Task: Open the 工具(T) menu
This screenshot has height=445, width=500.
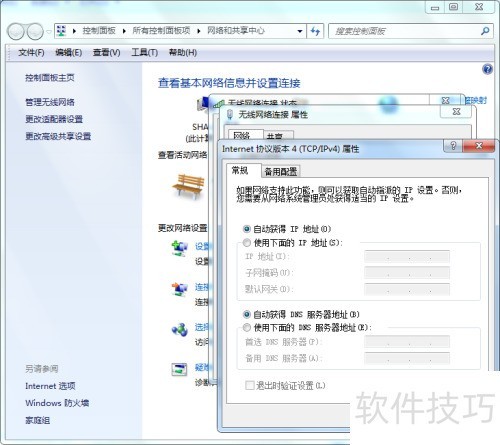Action: 144,52
